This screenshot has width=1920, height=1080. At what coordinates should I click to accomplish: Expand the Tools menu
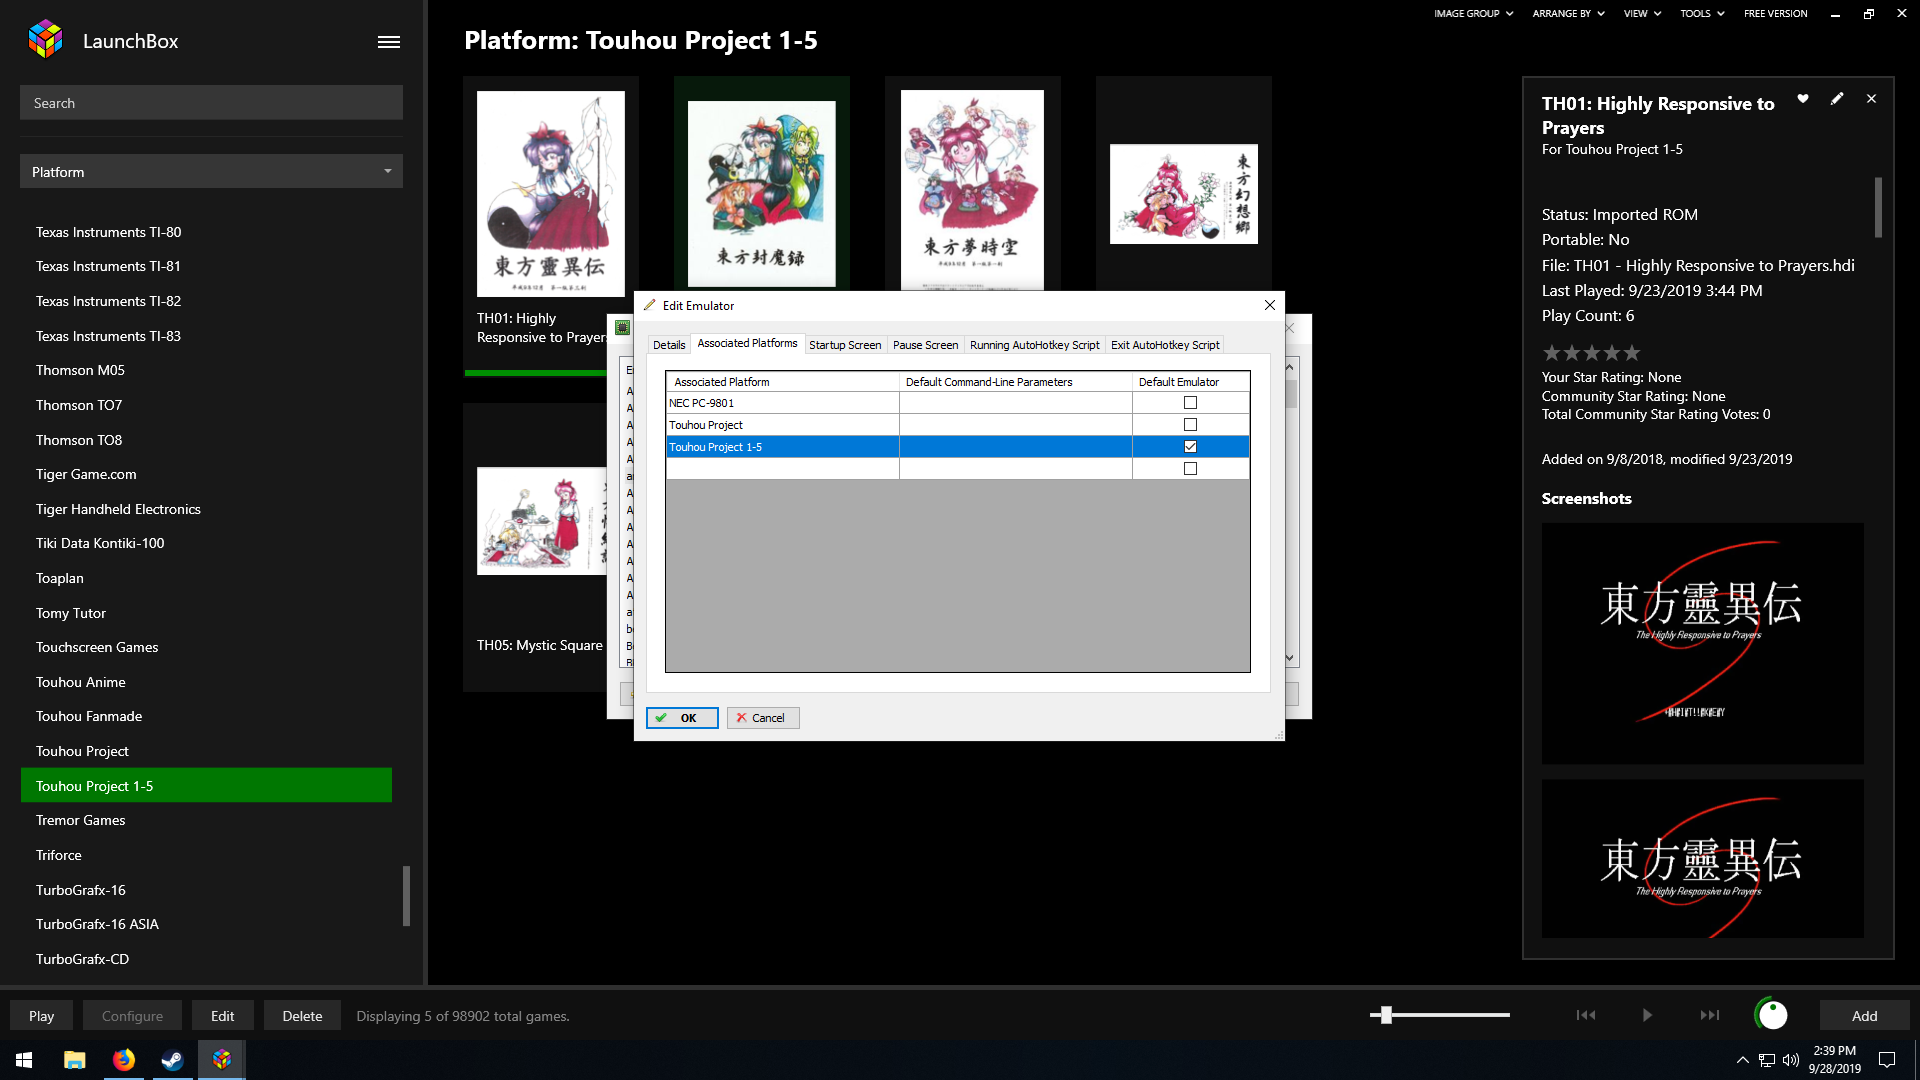coord(1702,14)
